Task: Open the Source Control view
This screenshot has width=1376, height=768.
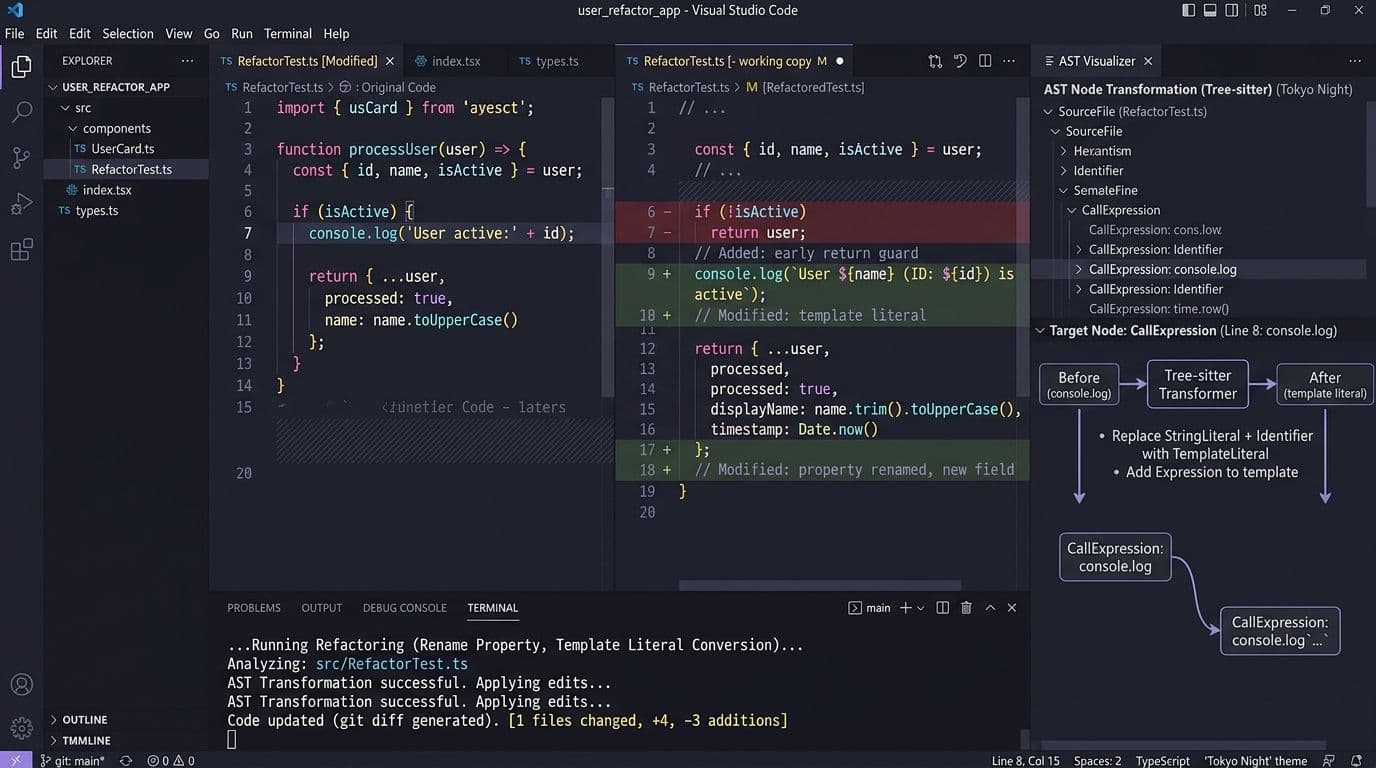Action: click(21, 157)
